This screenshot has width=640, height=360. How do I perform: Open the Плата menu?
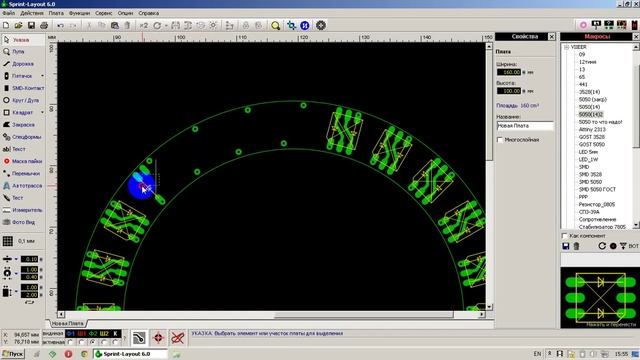coord(56,13)
